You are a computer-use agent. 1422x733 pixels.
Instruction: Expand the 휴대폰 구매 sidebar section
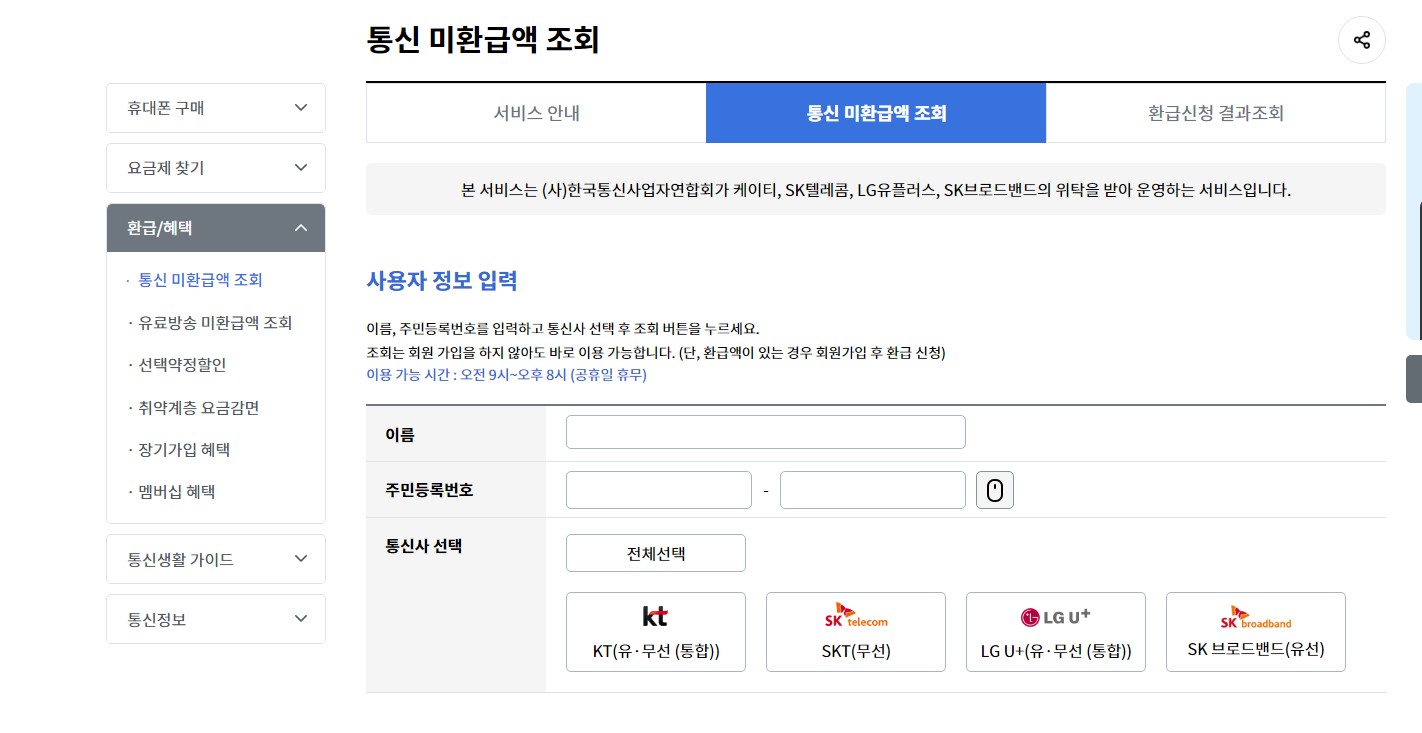tap(215, 107)
